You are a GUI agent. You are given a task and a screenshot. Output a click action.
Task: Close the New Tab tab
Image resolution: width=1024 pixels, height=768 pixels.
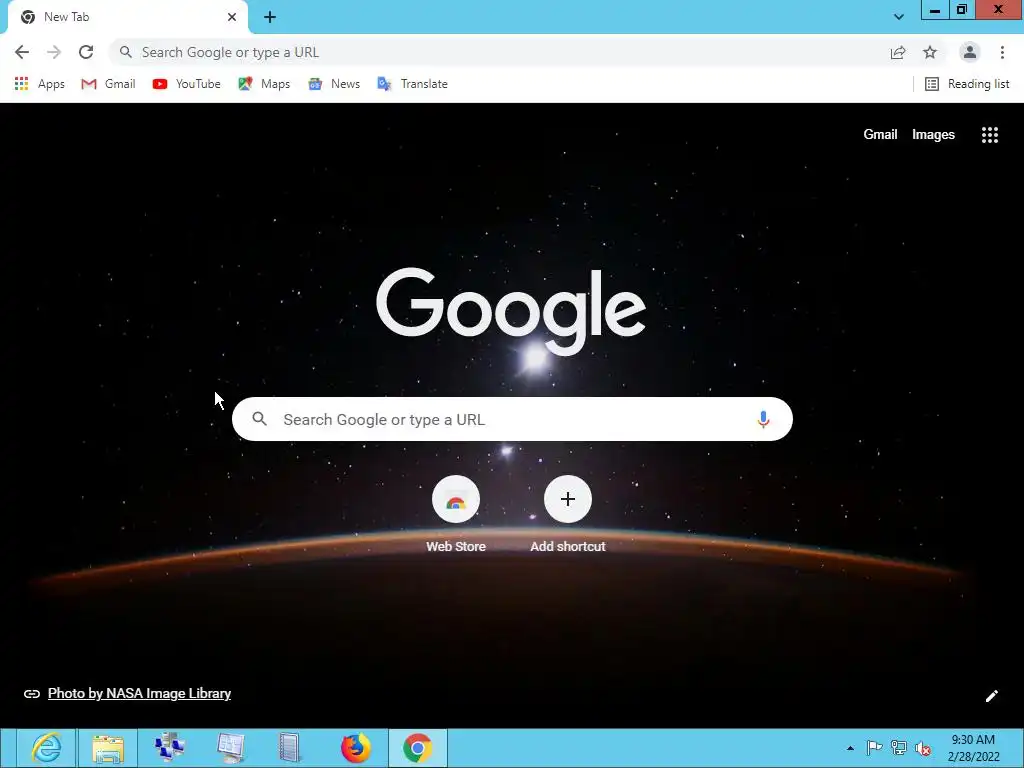coord(232,17)
